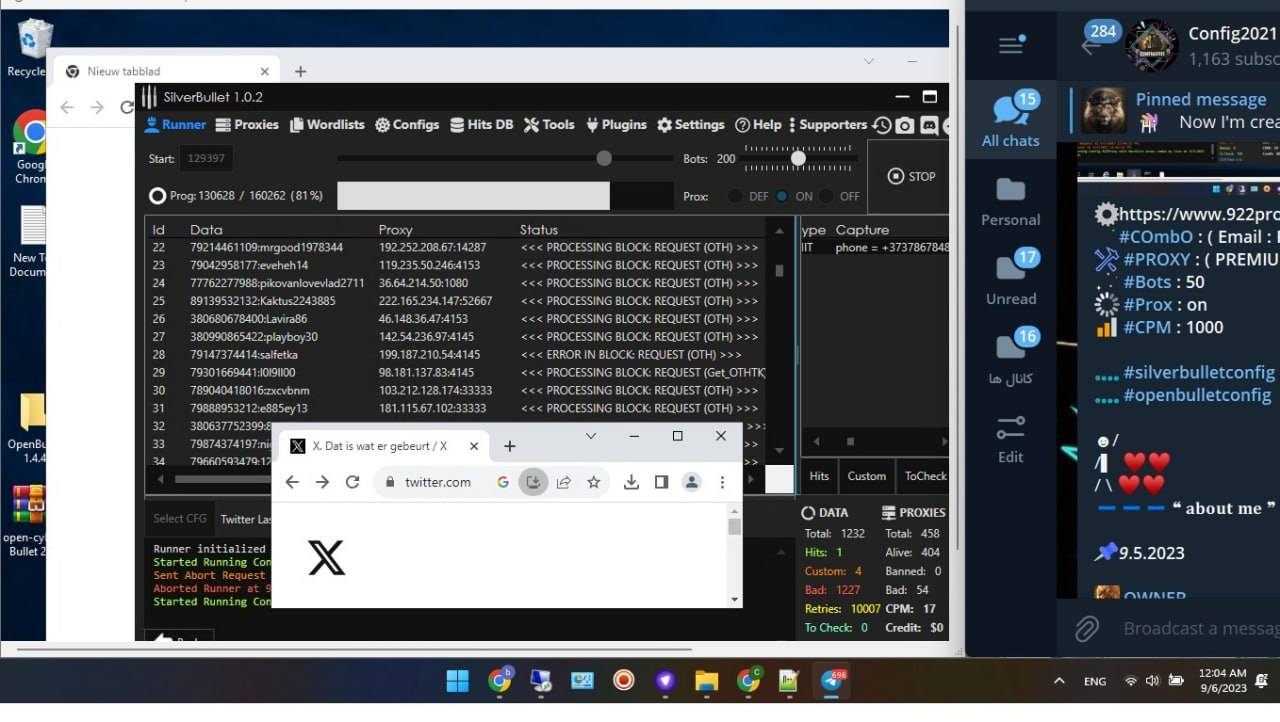
Task: Open the Discord icon in SilverBullet
Action: 929,125
